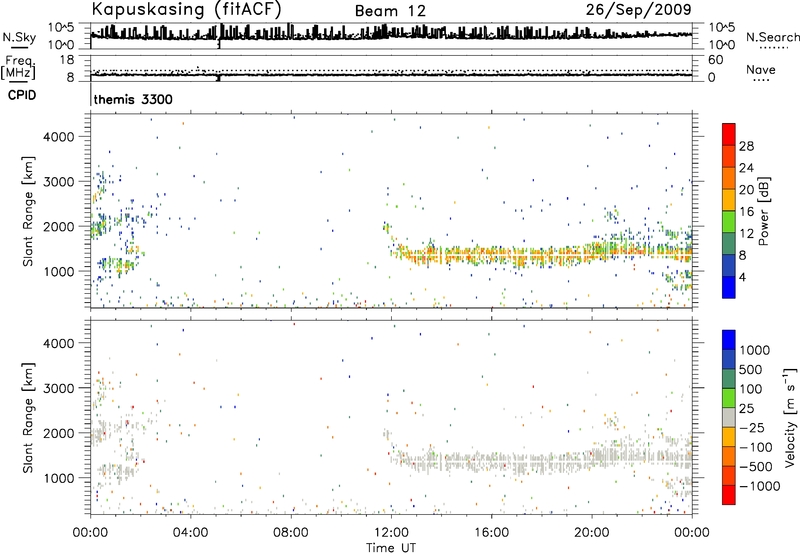Click the 4000 tick in power panel
This screenshot has height=554, width=800.
pyautogui.click(x=59, y=137)
